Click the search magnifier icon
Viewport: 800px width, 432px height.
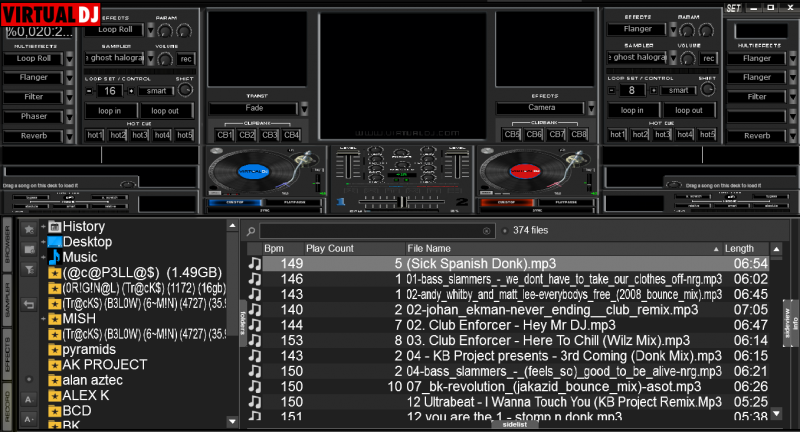pos(252,231)
